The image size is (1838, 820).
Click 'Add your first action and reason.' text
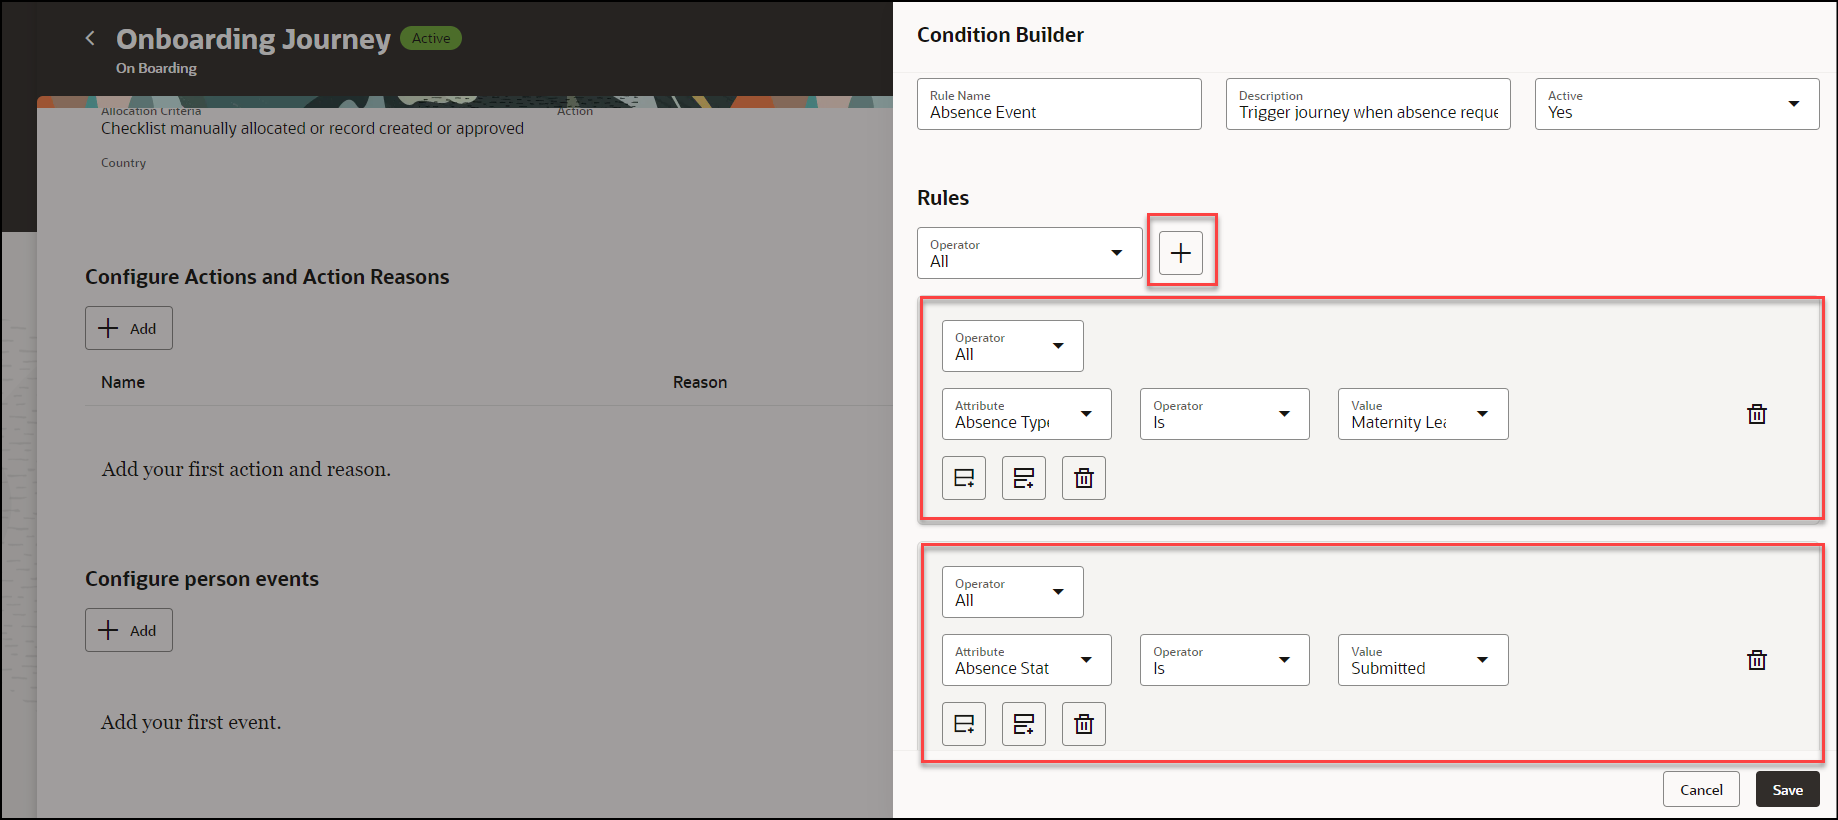click(246, 469)
